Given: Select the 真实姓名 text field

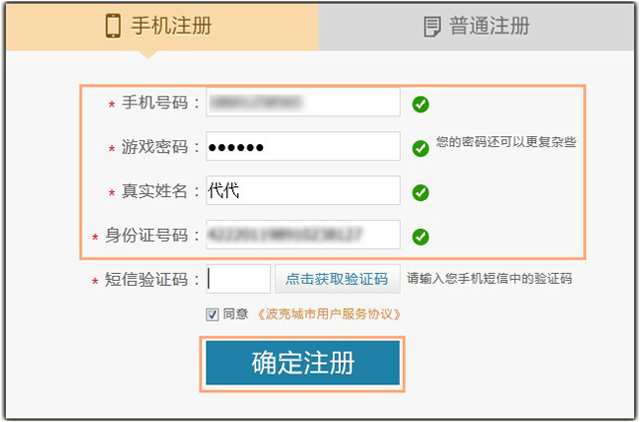Looking at the screenshot, I should pyautogui.click(x=302, y=191).
